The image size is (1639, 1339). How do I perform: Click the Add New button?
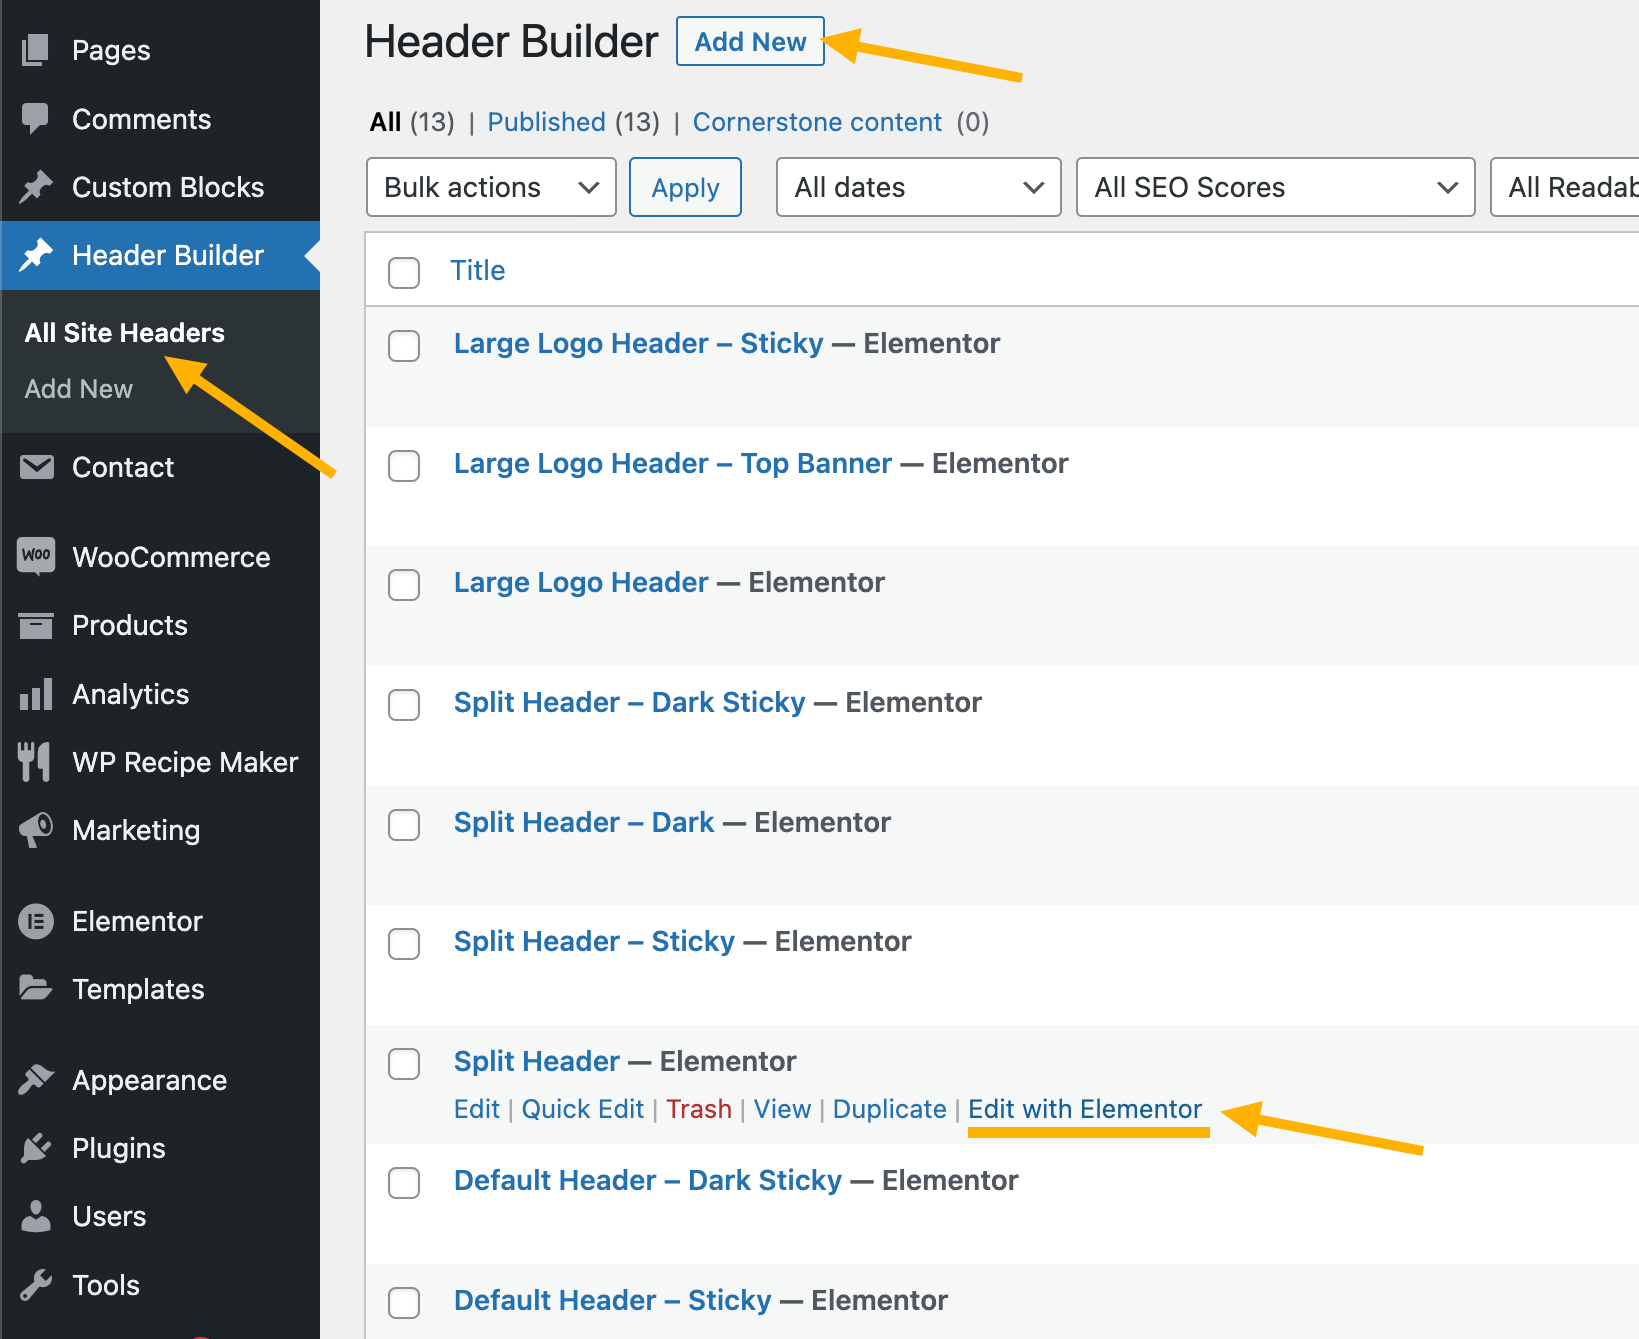coord(750,41)
